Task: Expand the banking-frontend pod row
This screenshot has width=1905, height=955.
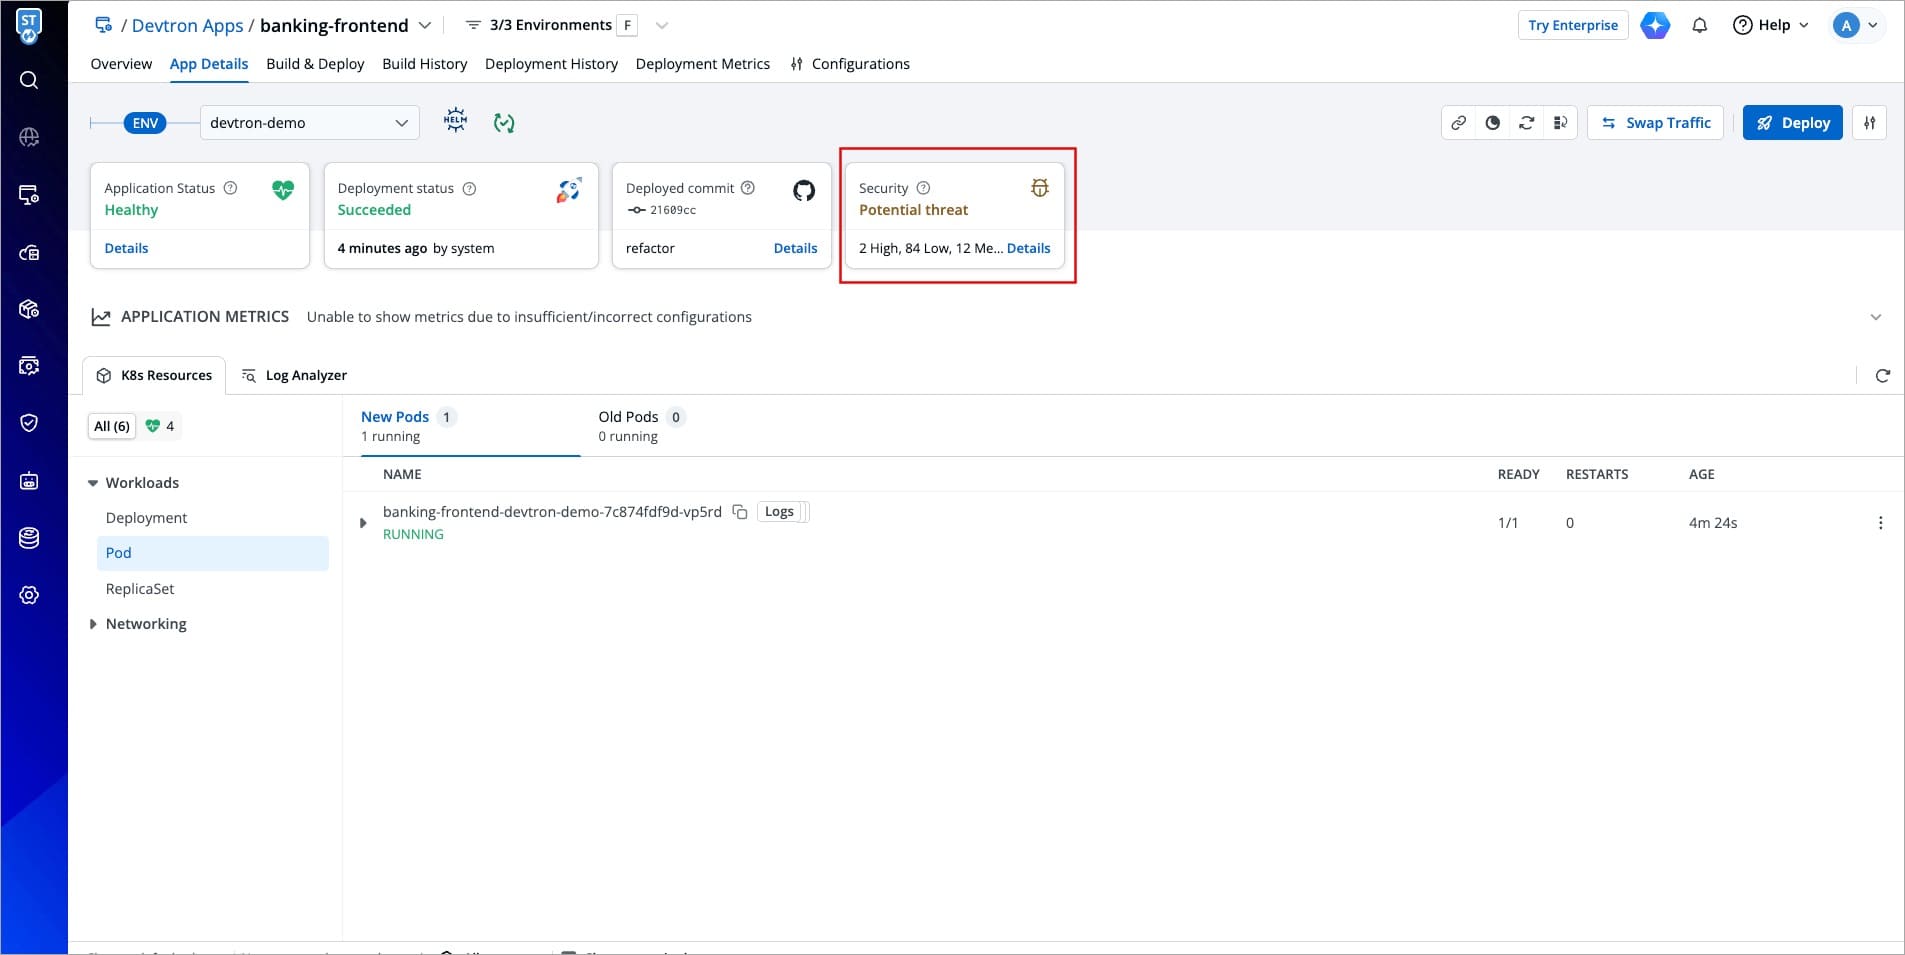Action: click(x=363, y=523)
